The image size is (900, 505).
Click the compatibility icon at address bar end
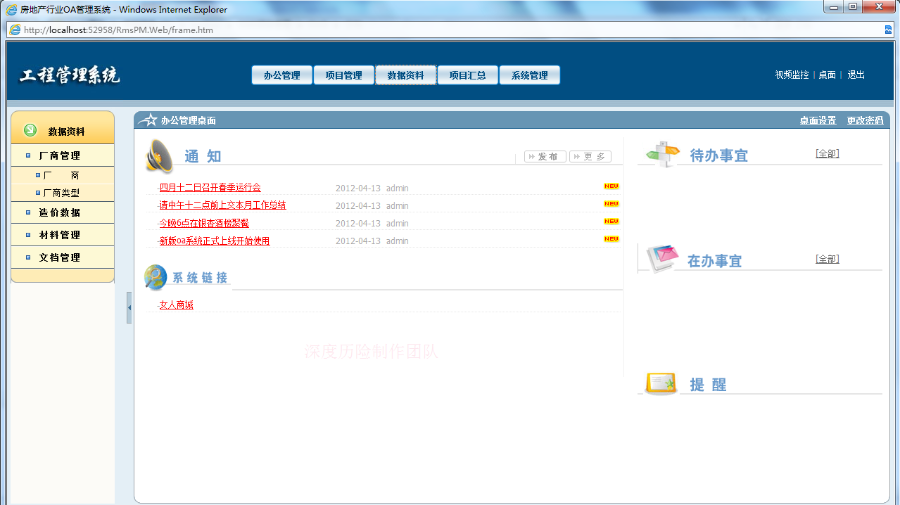tap(888, 30)
